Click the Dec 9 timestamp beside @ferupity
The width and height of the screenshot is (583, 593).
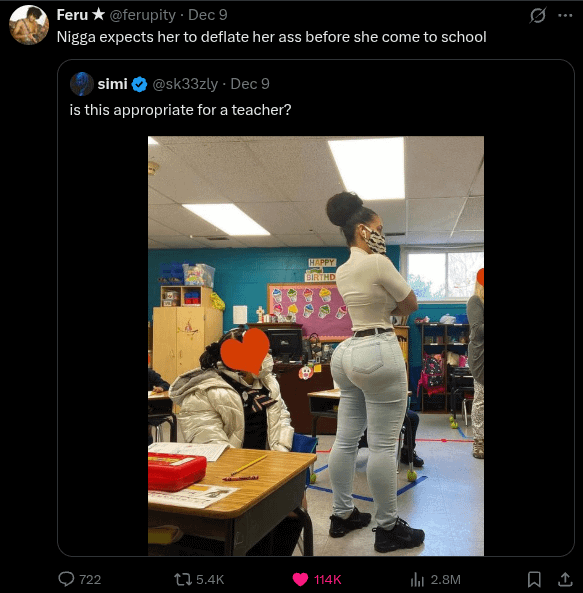(x=208, y=15)
